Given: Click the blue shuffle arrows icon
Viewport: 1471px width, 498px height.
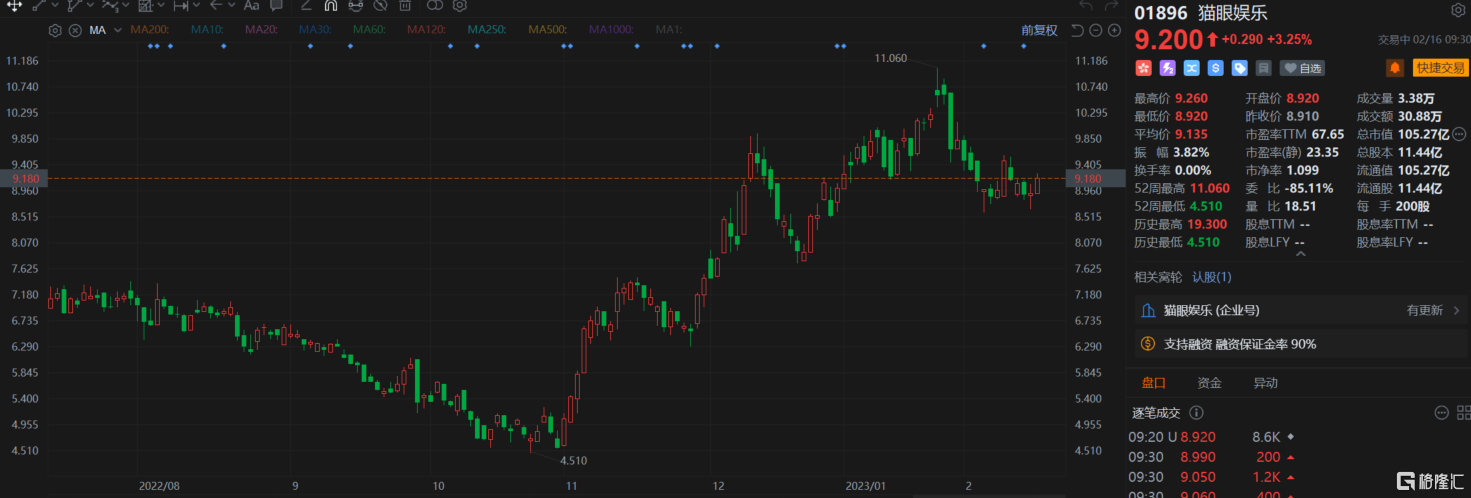Looking at the screenshot, I should (x=1191, y=68).
